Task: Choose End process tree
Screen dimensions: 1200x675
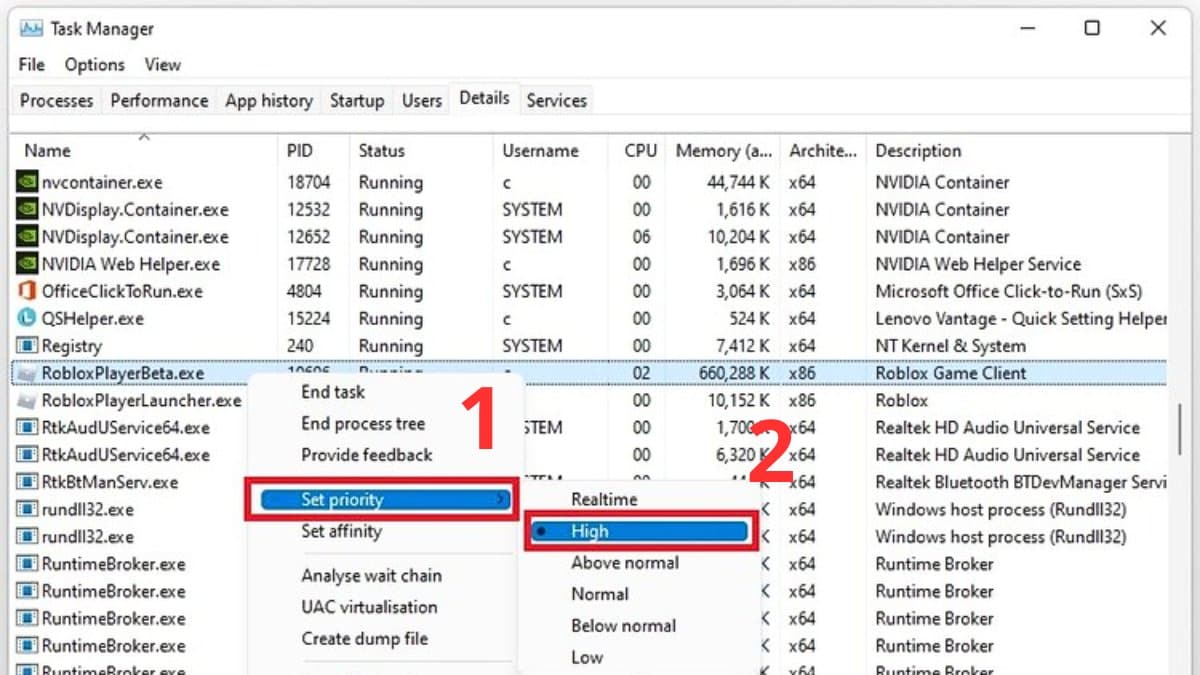Action: 363,423
